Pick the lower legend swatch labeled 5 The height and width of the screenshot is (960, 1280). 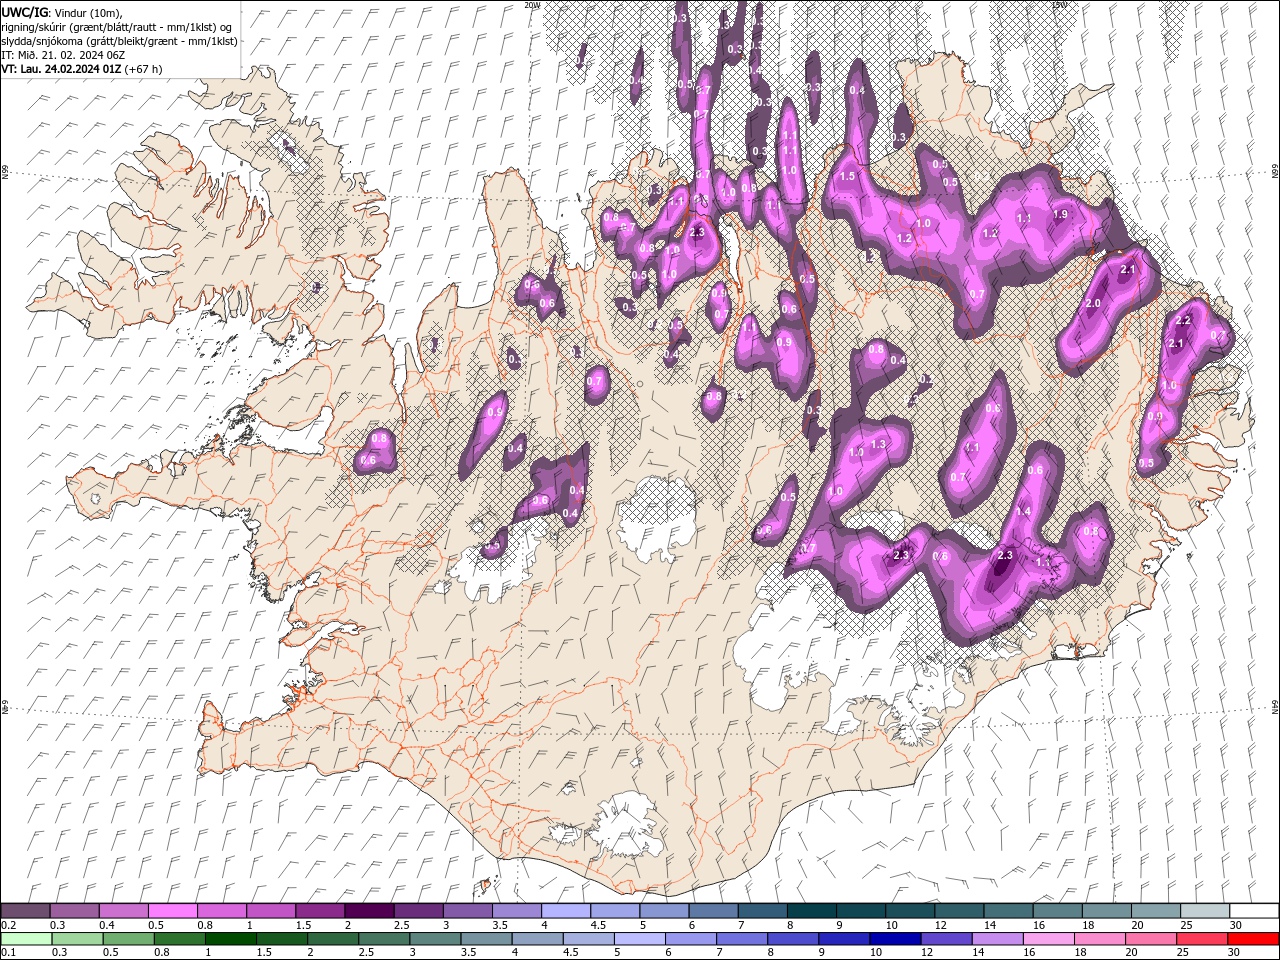click(639, 939)
